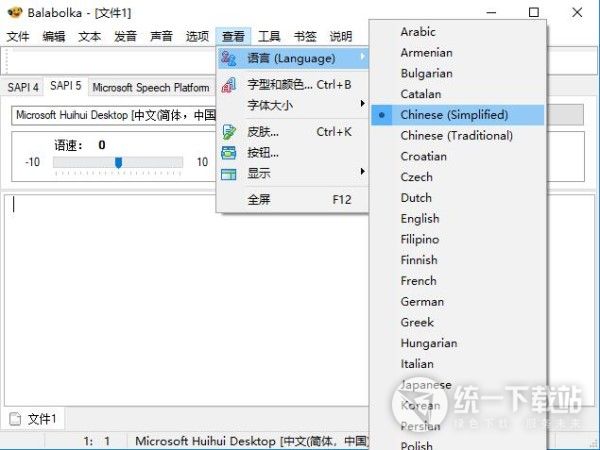The width and height of the screenshot is (600, 450).
Task: Select Greek language
Action: (x=458, y=322)
